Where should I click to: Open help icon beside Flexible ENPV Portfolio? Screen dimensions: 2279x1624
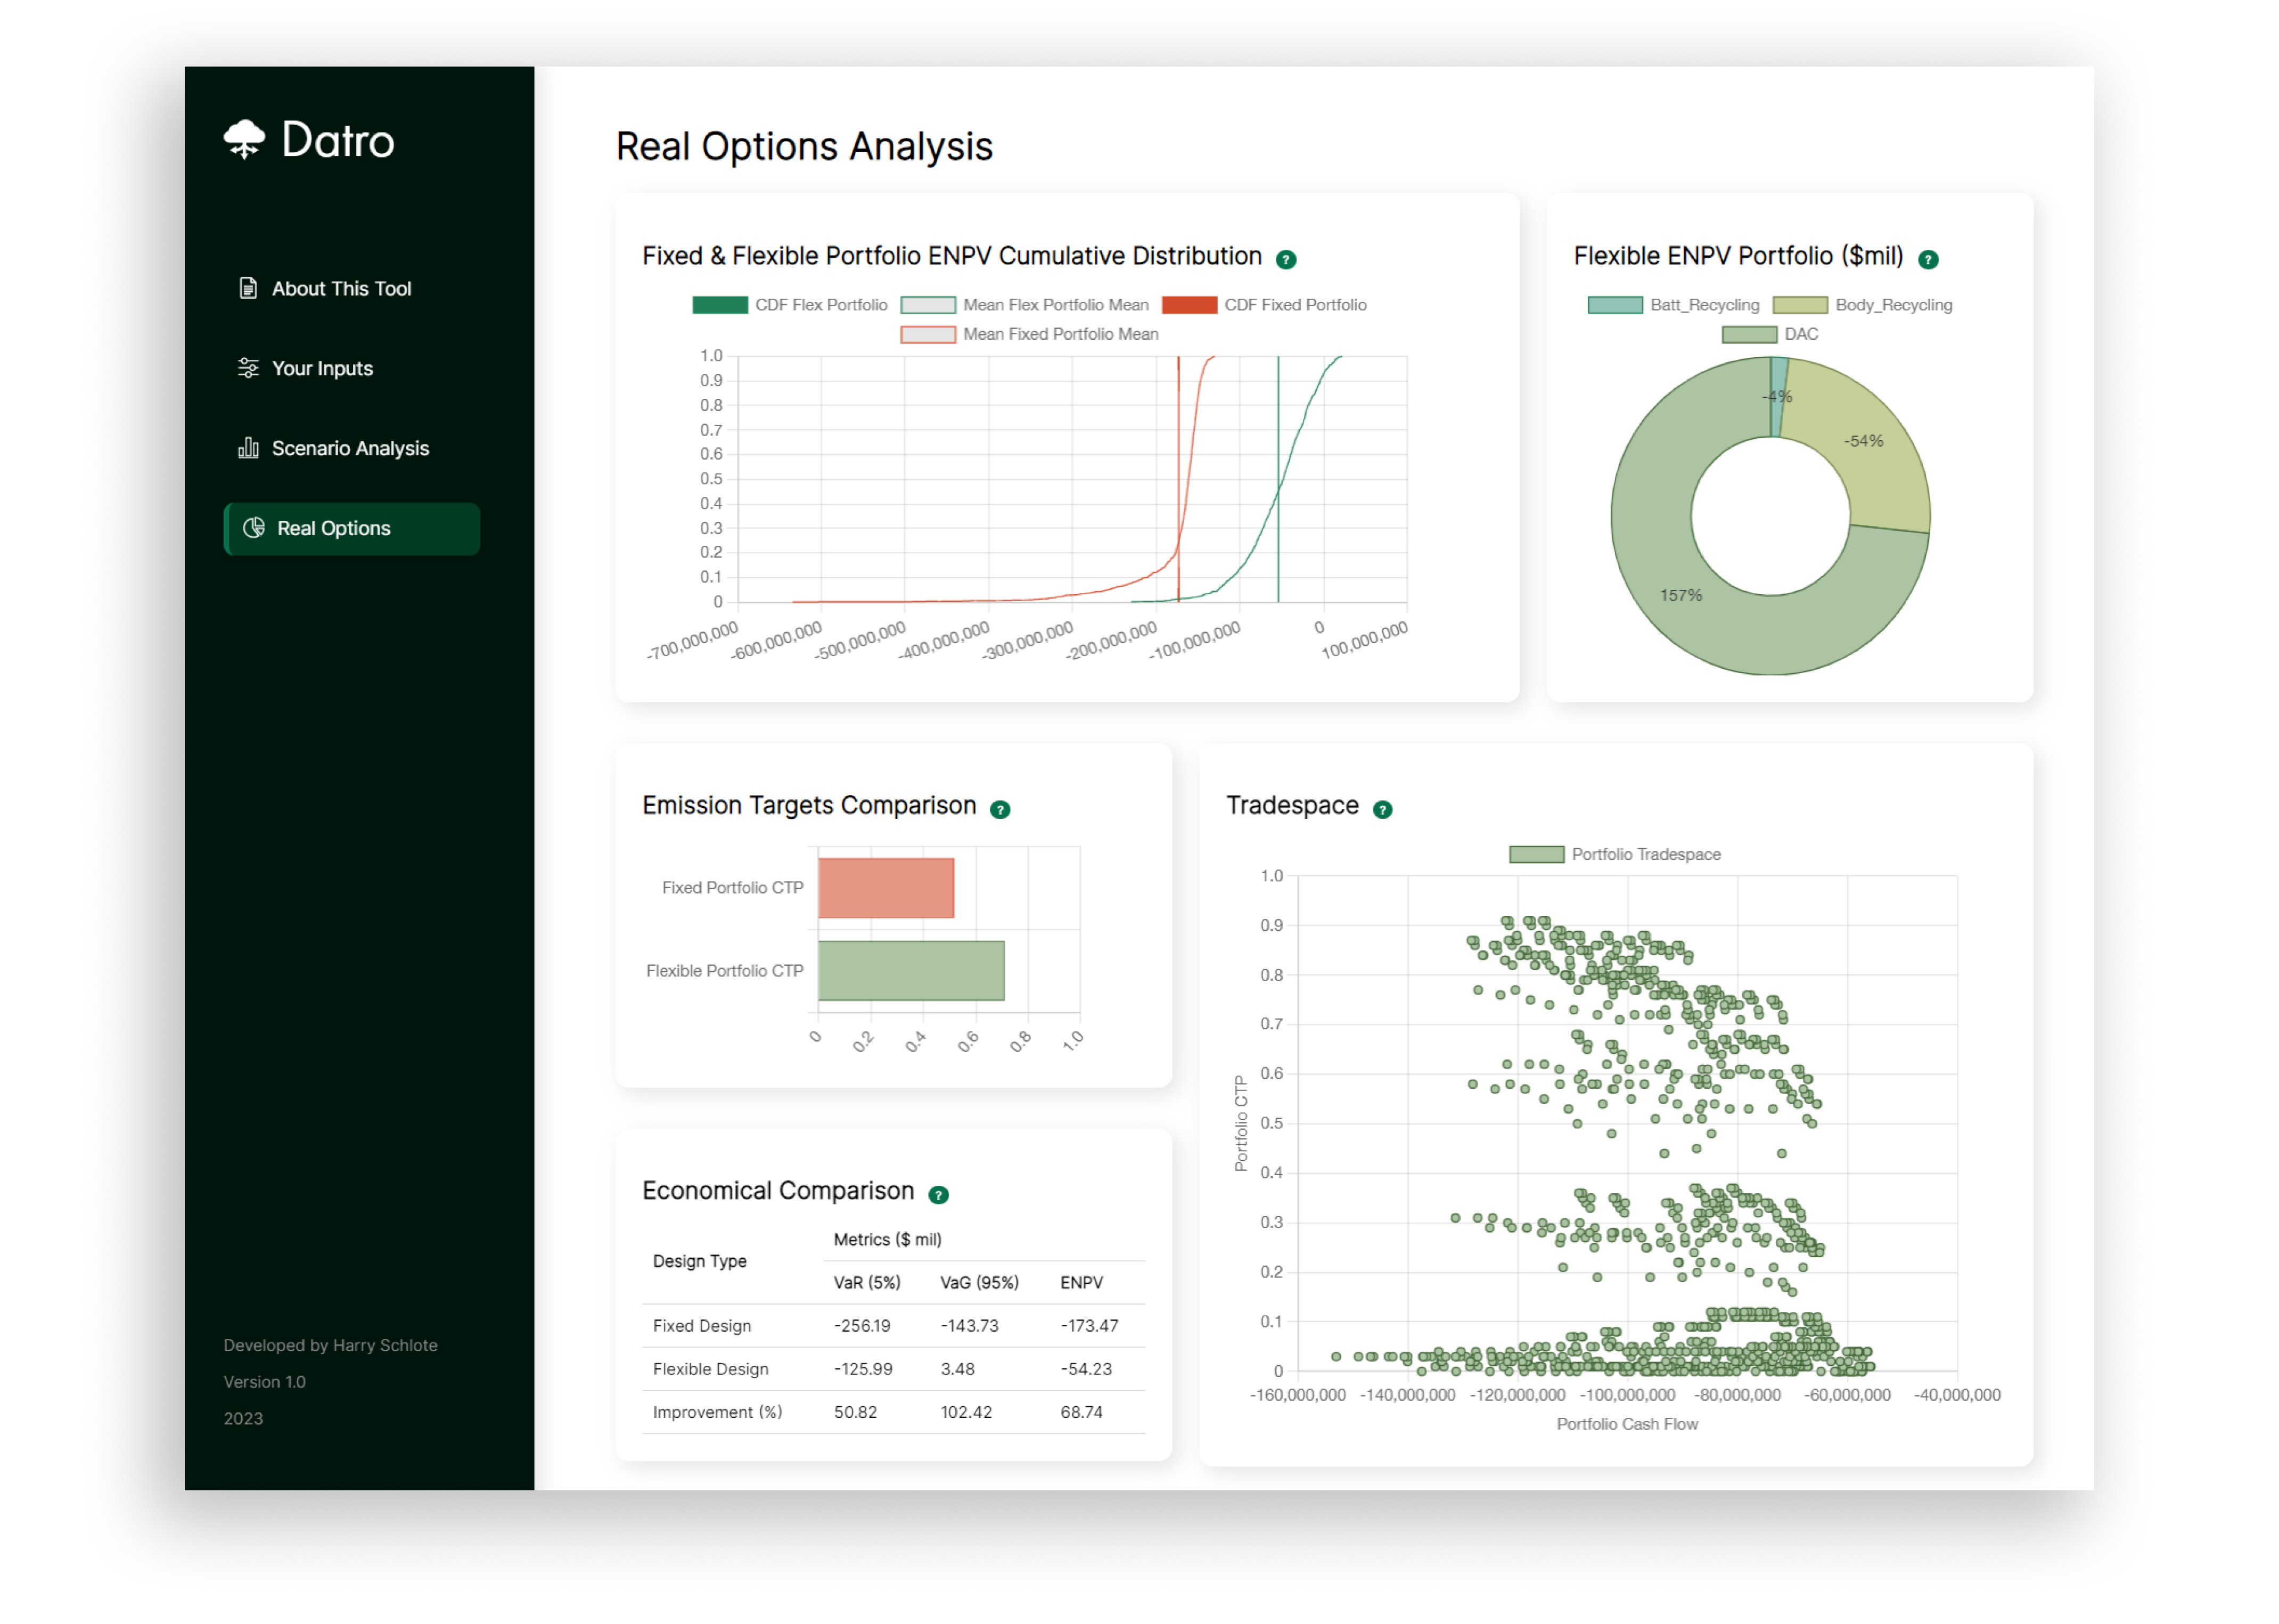click(1928, 260)
